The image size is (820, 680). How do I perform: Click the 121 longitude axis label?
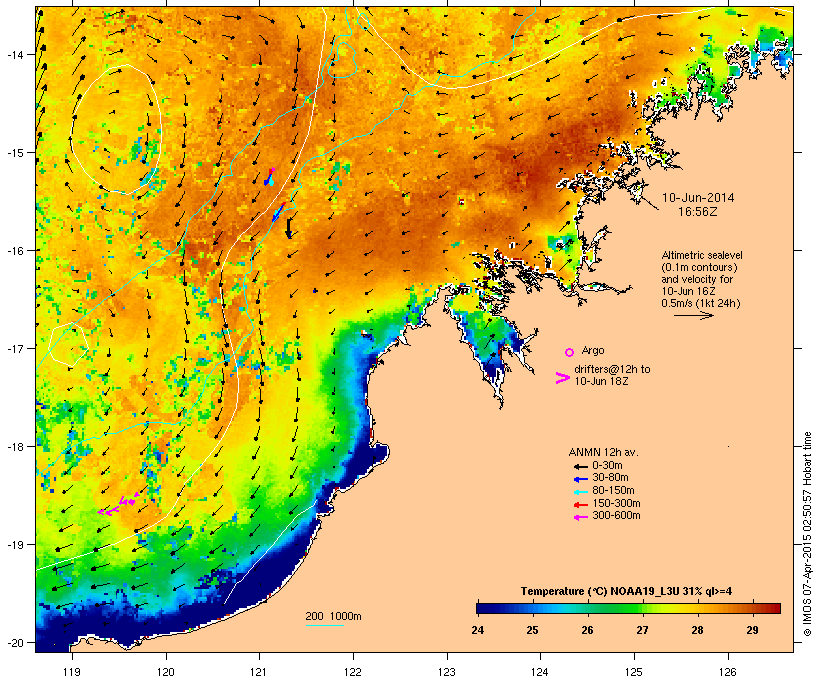[259, 672]
